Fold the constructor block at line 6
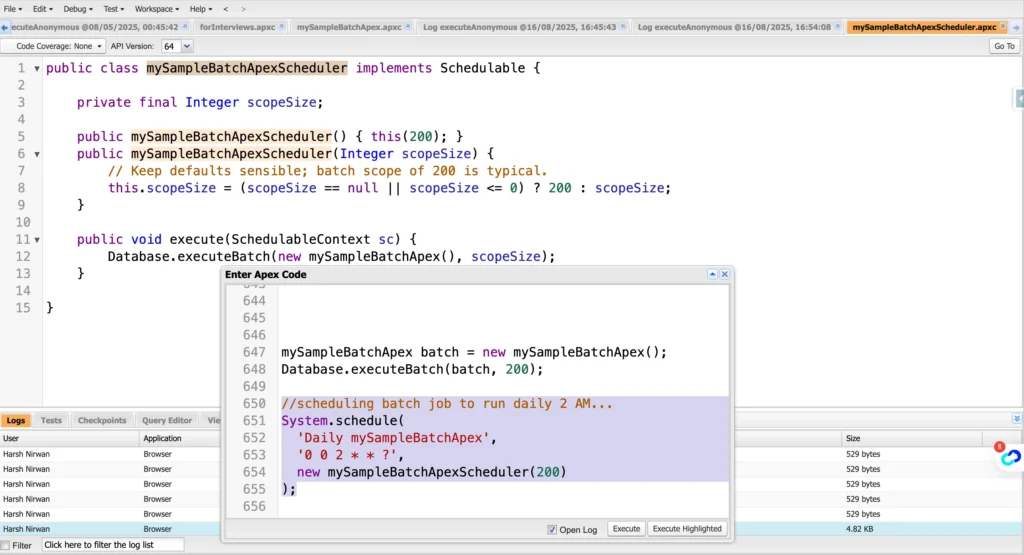Viewport: 1024px width, 555px height. click(37, 154)
